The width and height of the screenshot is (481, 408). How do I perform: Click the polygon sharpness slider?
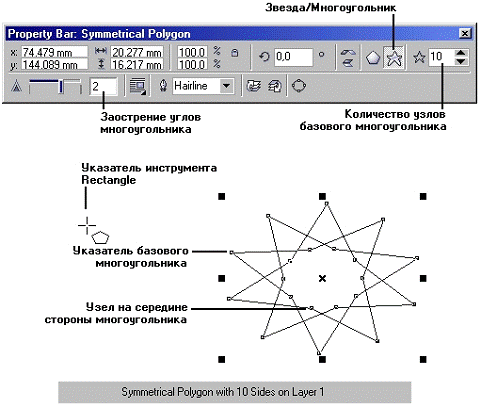[x=55, y=87]
